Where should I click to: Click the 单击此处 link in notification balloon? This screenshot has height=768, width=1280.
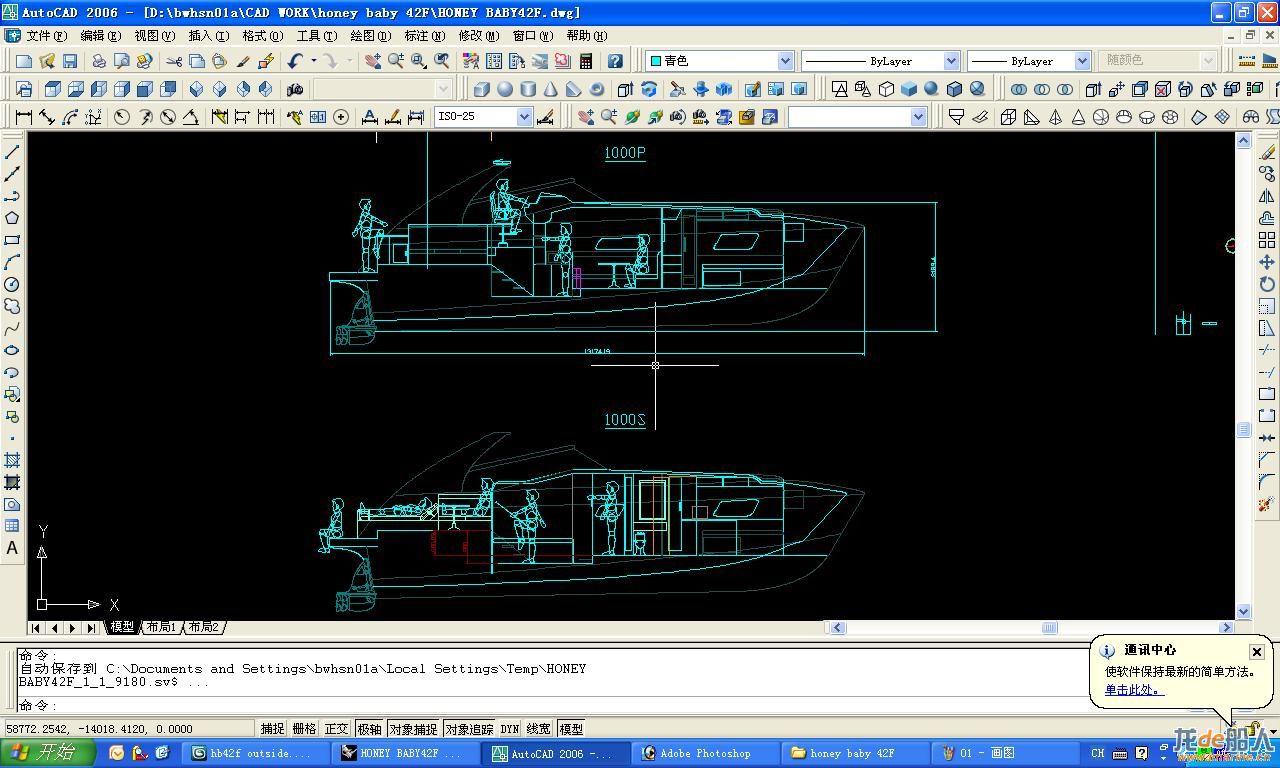coord(1134,690)
